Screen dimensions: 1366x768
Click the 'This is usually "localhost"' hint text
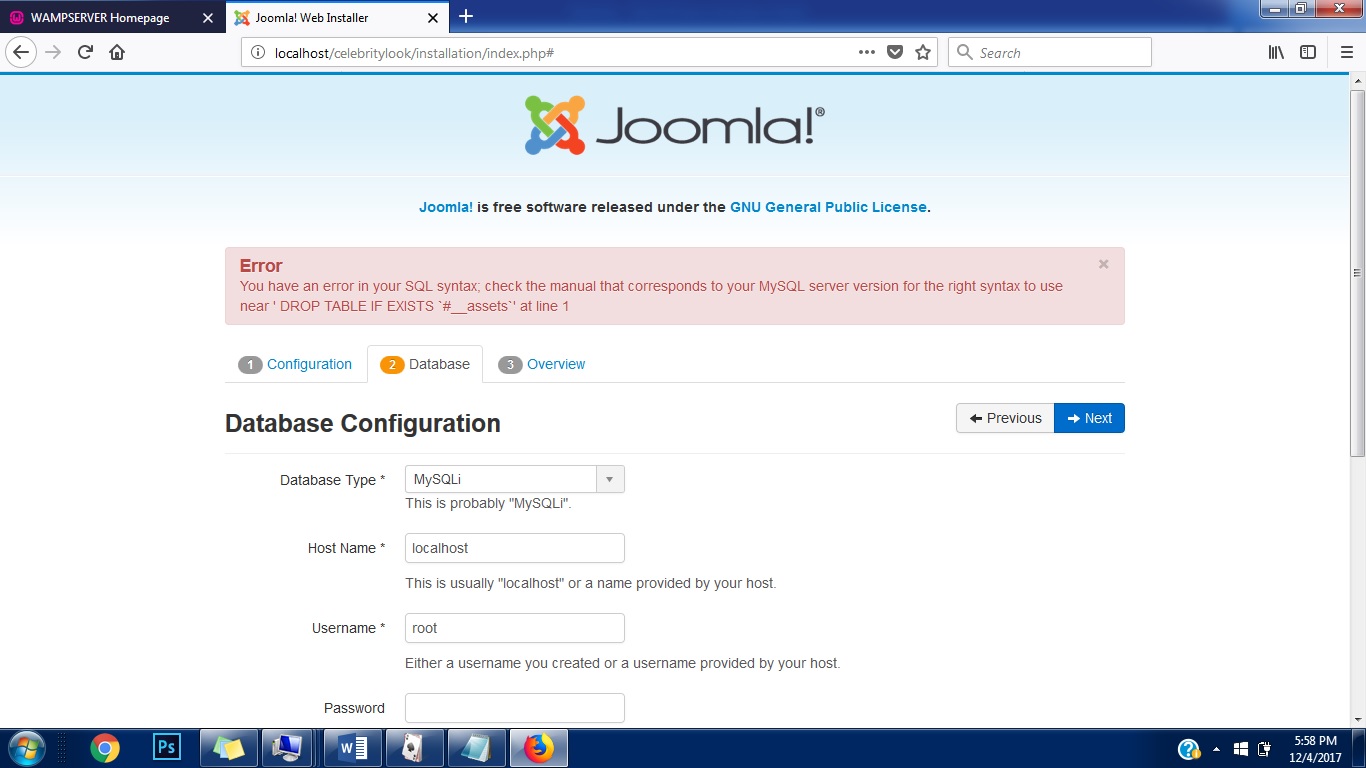click(590, 583)
